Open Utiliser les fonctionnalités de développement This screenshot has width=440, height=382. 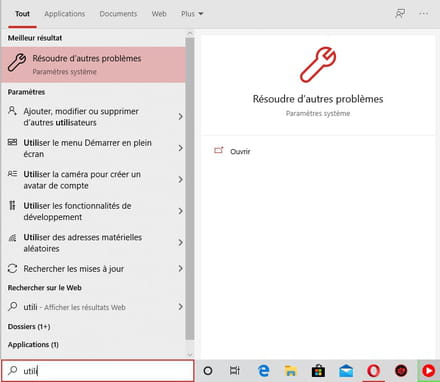[x=93, y=211]
